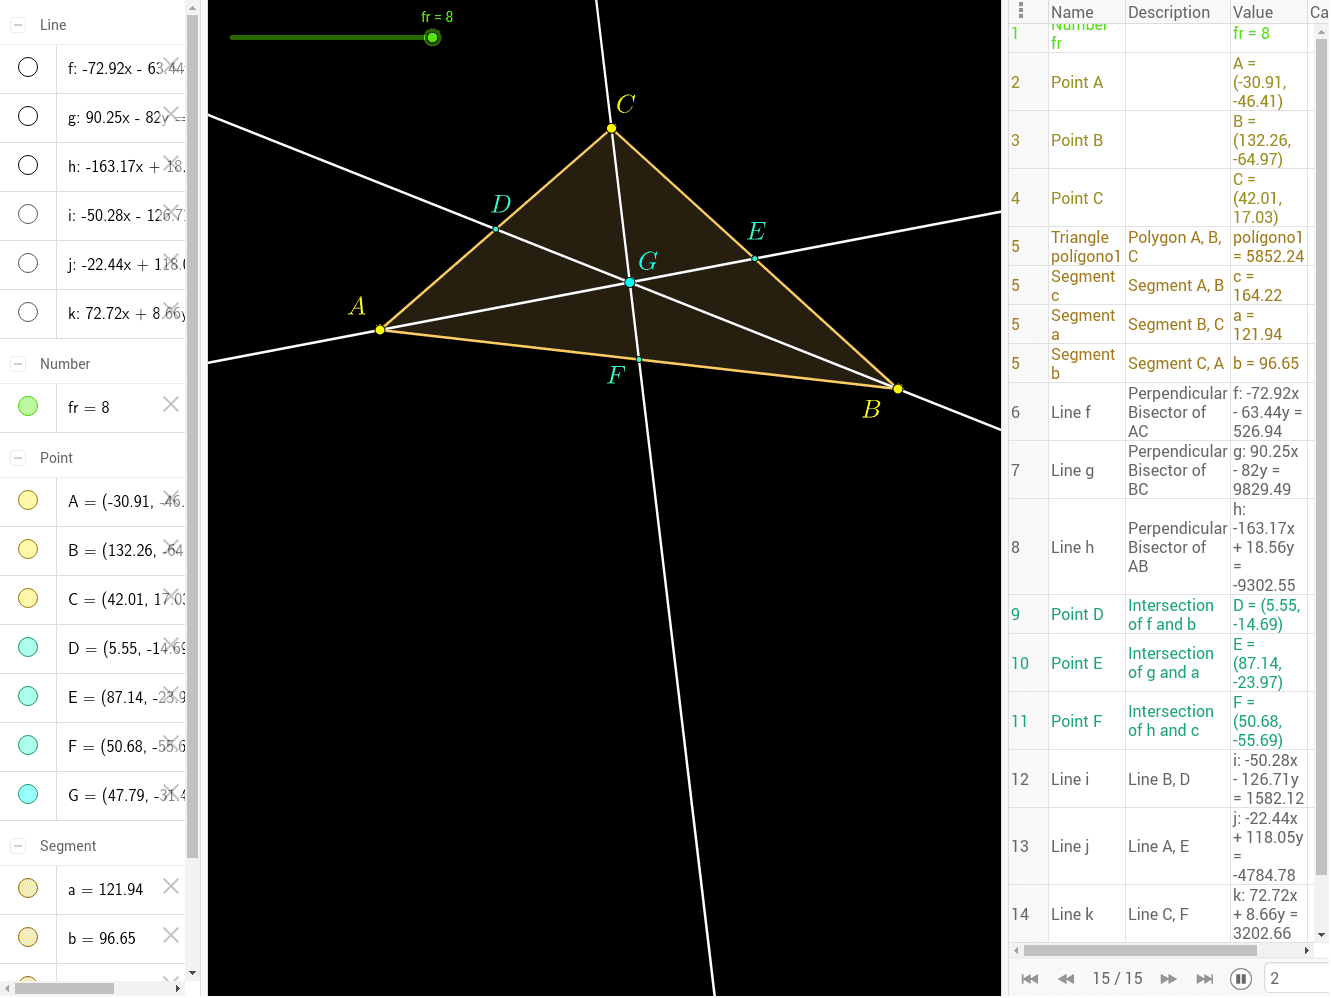This screenshot has height=998, width=1331.
Task: Toggle visibility circle of line h
Action: [x=28, y=165]
